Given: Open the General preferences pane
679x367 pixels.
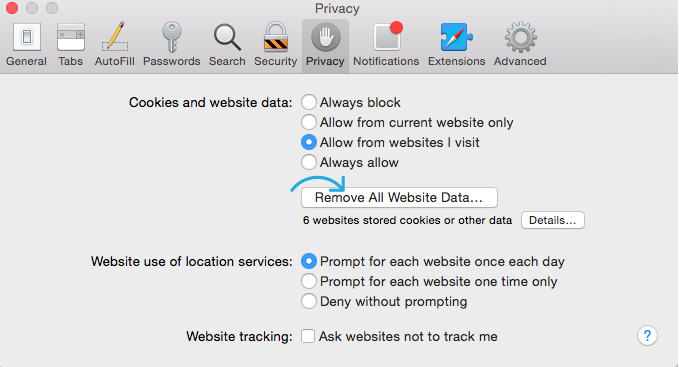Looking at the screenshot, I should tap(26, 45).
